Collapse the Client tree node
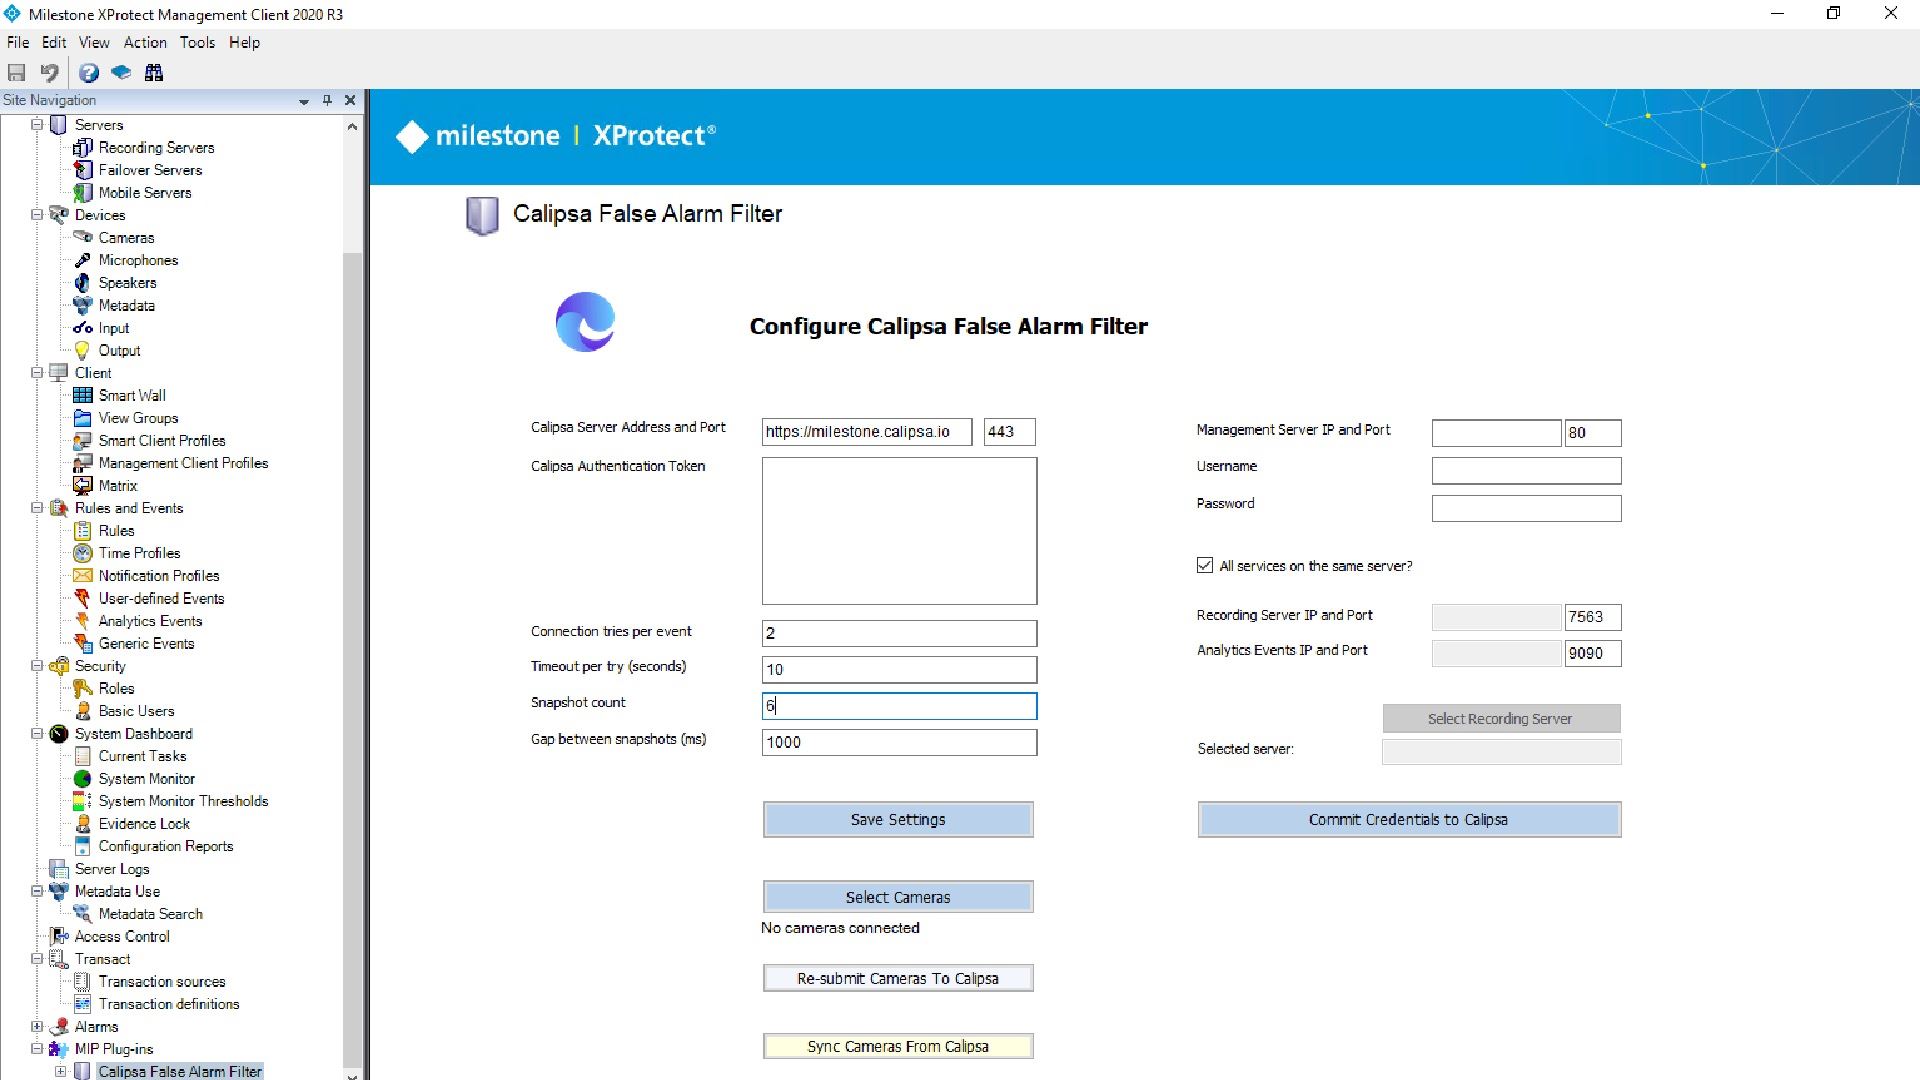Screen dimensions: 1920x1080 click(37, 373)
